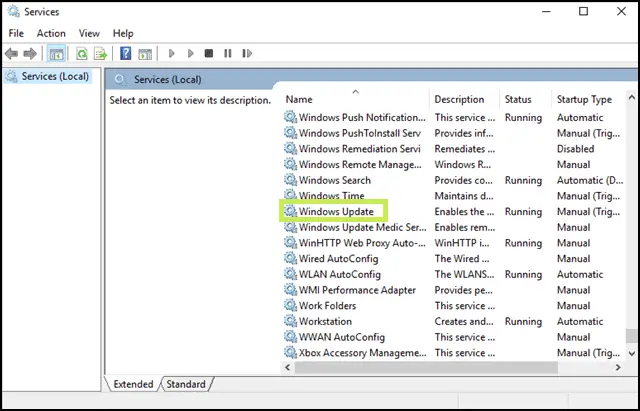The width and height of the screenshot is (640, 411).
Task: Click gear icon next to Windows Search
Action: [290, 180]
